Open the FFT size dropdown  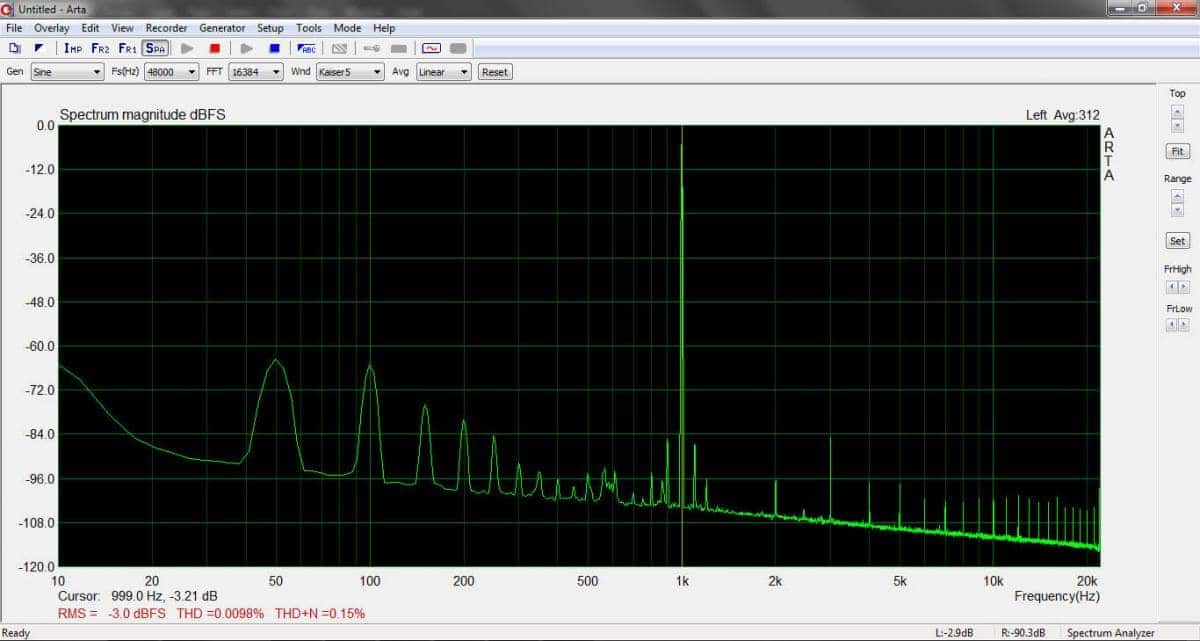click(256, 72)
